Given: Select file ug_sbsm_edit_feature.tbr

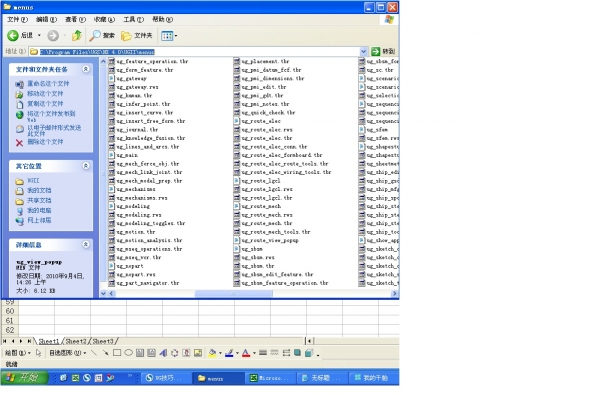Looking at the screenshot, I should point(277,274).
